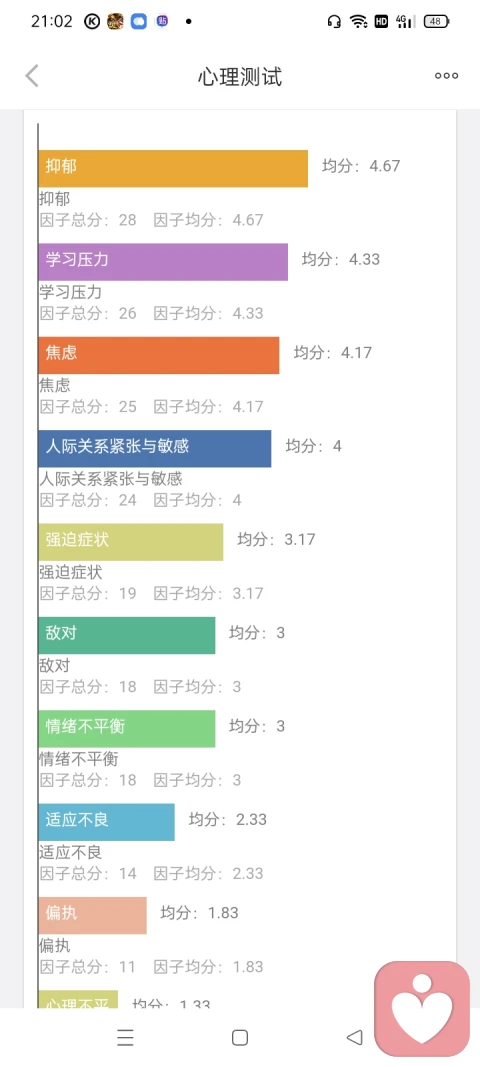This screenshot has width=480, height=1067.
Task: Tap the battery indicator icon
Action: (436, 21)
